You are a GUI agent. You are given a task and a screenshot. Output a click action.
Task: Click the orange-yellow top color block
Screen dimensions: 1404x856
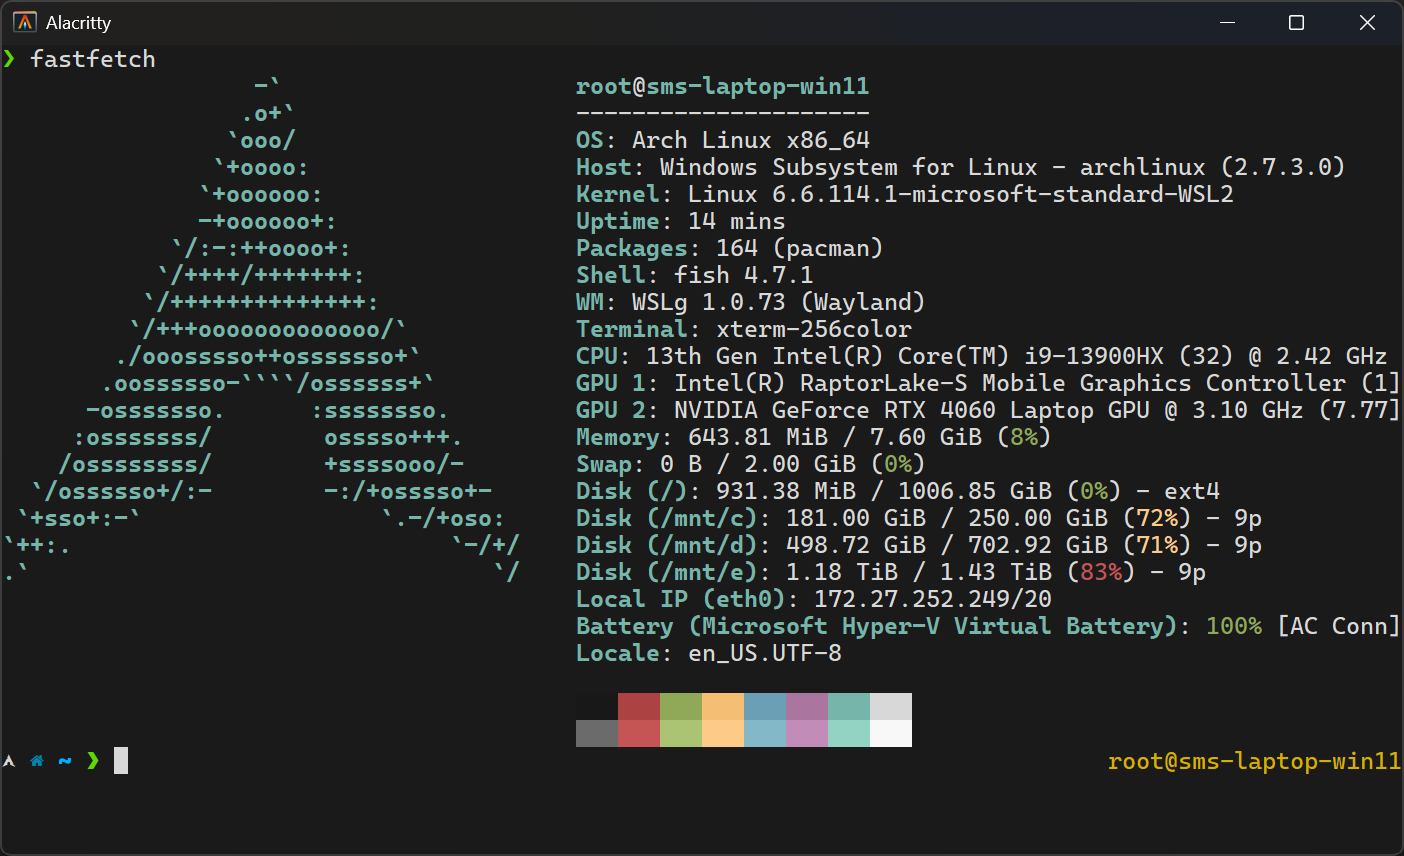[723, 706]
